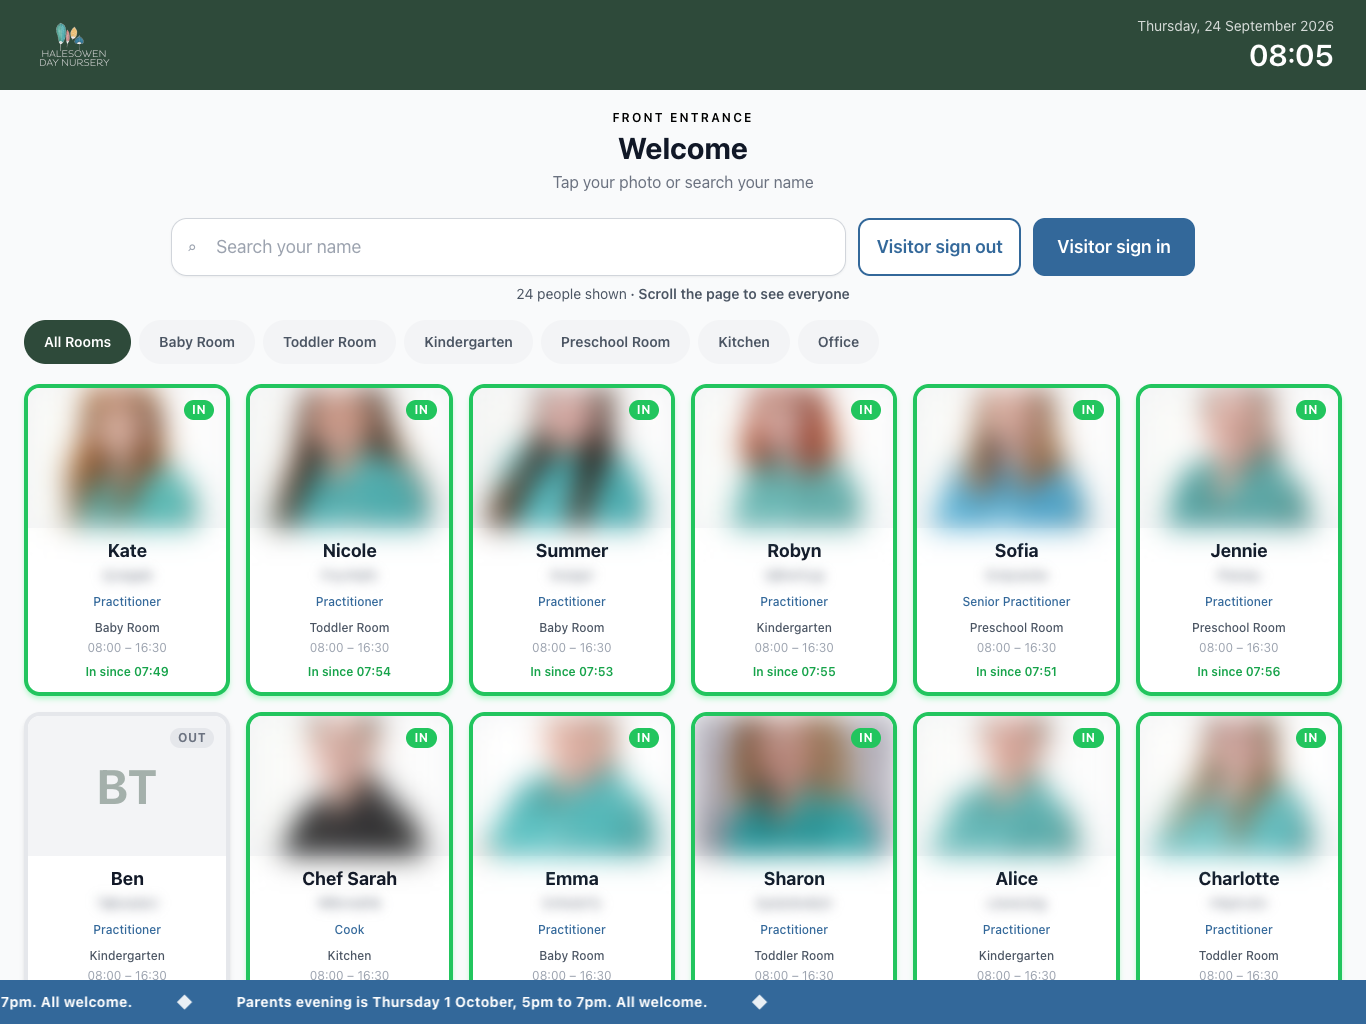Start Visitor sign in

(1113, 247)
